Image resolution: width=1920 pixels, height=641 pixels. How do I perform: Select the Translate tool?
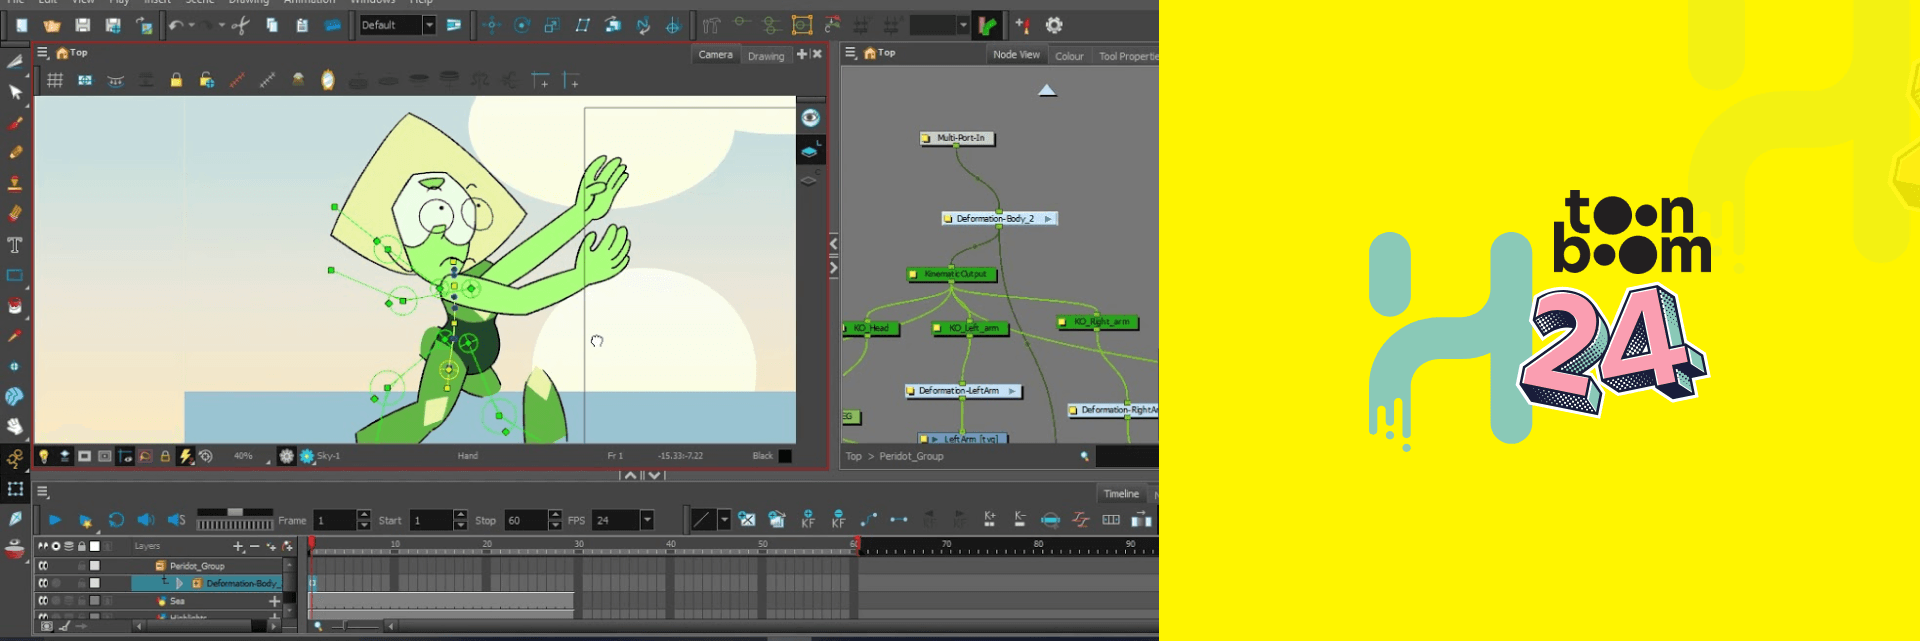(491, 25)
